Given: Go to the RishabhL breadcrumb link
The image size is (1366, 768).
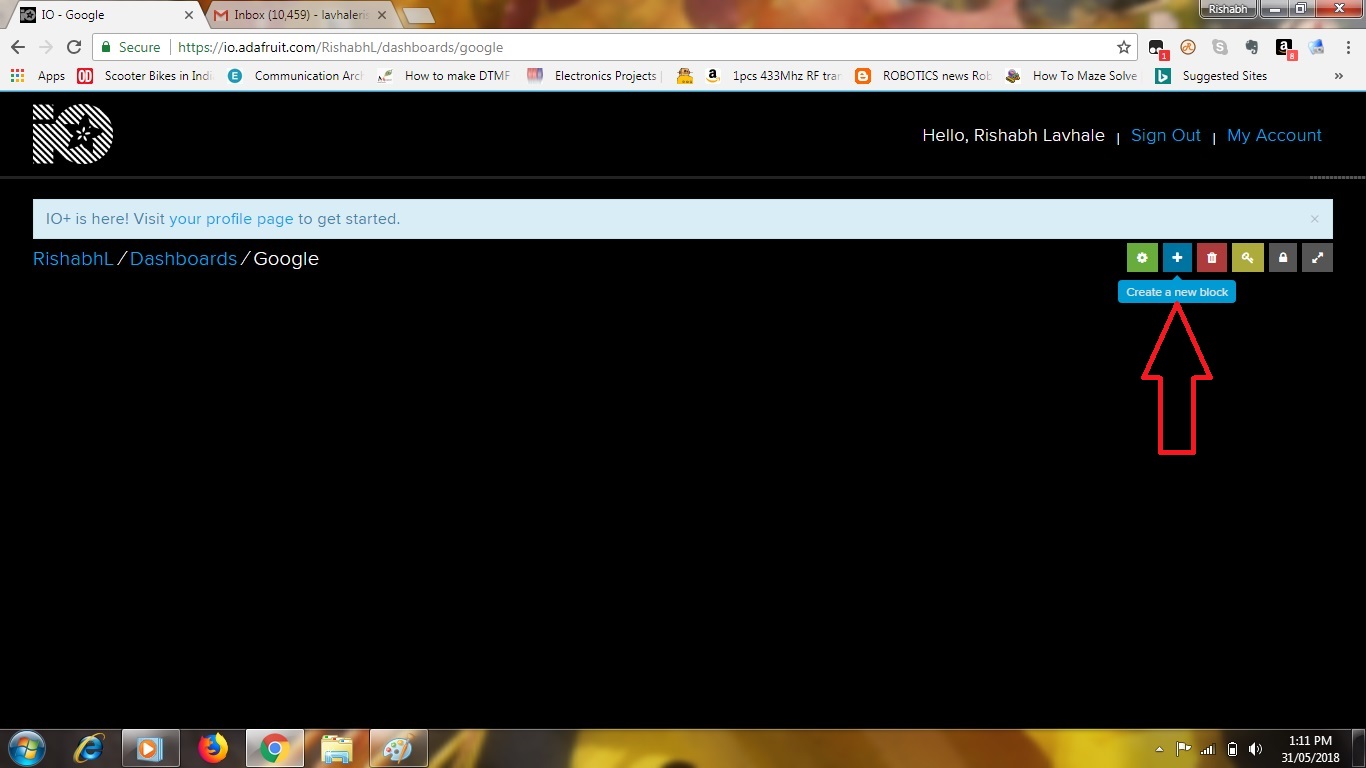Looking at the screenshot, I should 73,259.
